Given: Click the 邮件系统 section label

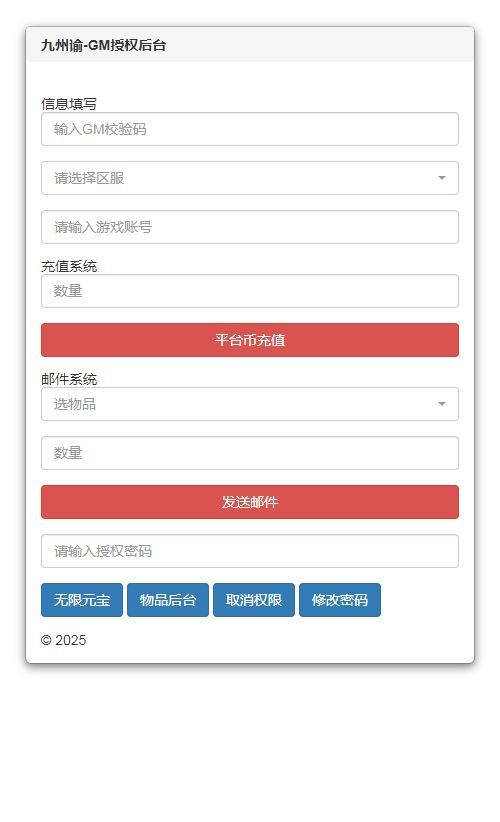Looking at the screenshot, I should click(69, 379).
